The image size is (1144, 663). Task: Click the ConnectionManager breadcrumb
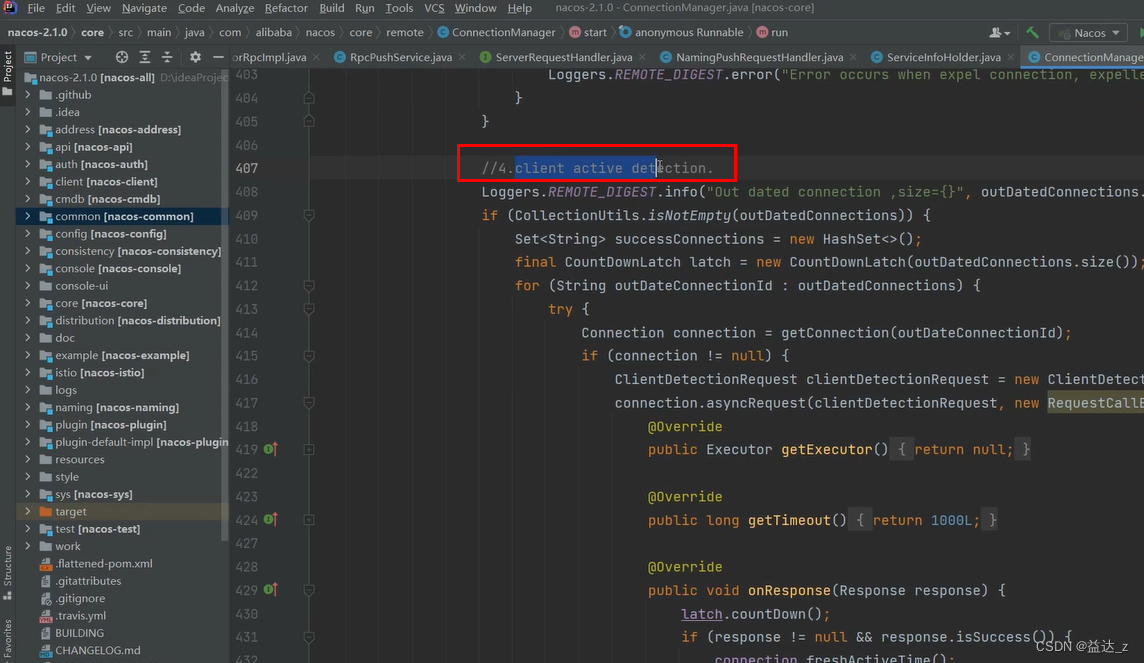pos(496,33)
